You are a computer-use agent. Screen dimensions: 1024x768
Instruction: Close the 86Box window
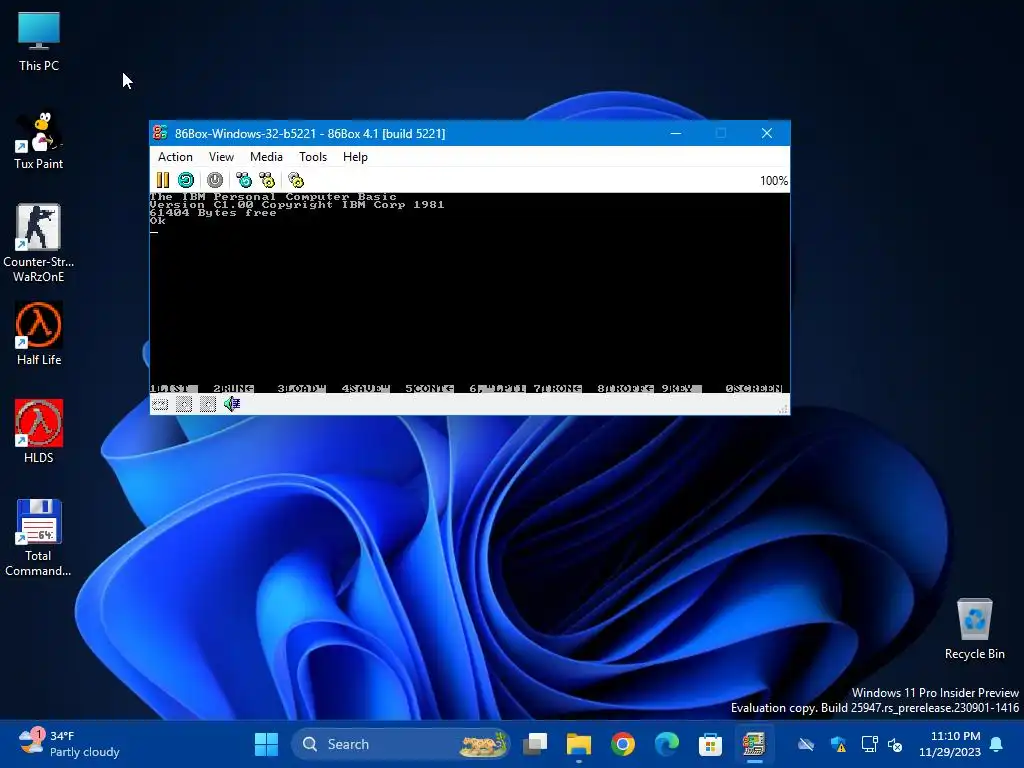point(767,133)
